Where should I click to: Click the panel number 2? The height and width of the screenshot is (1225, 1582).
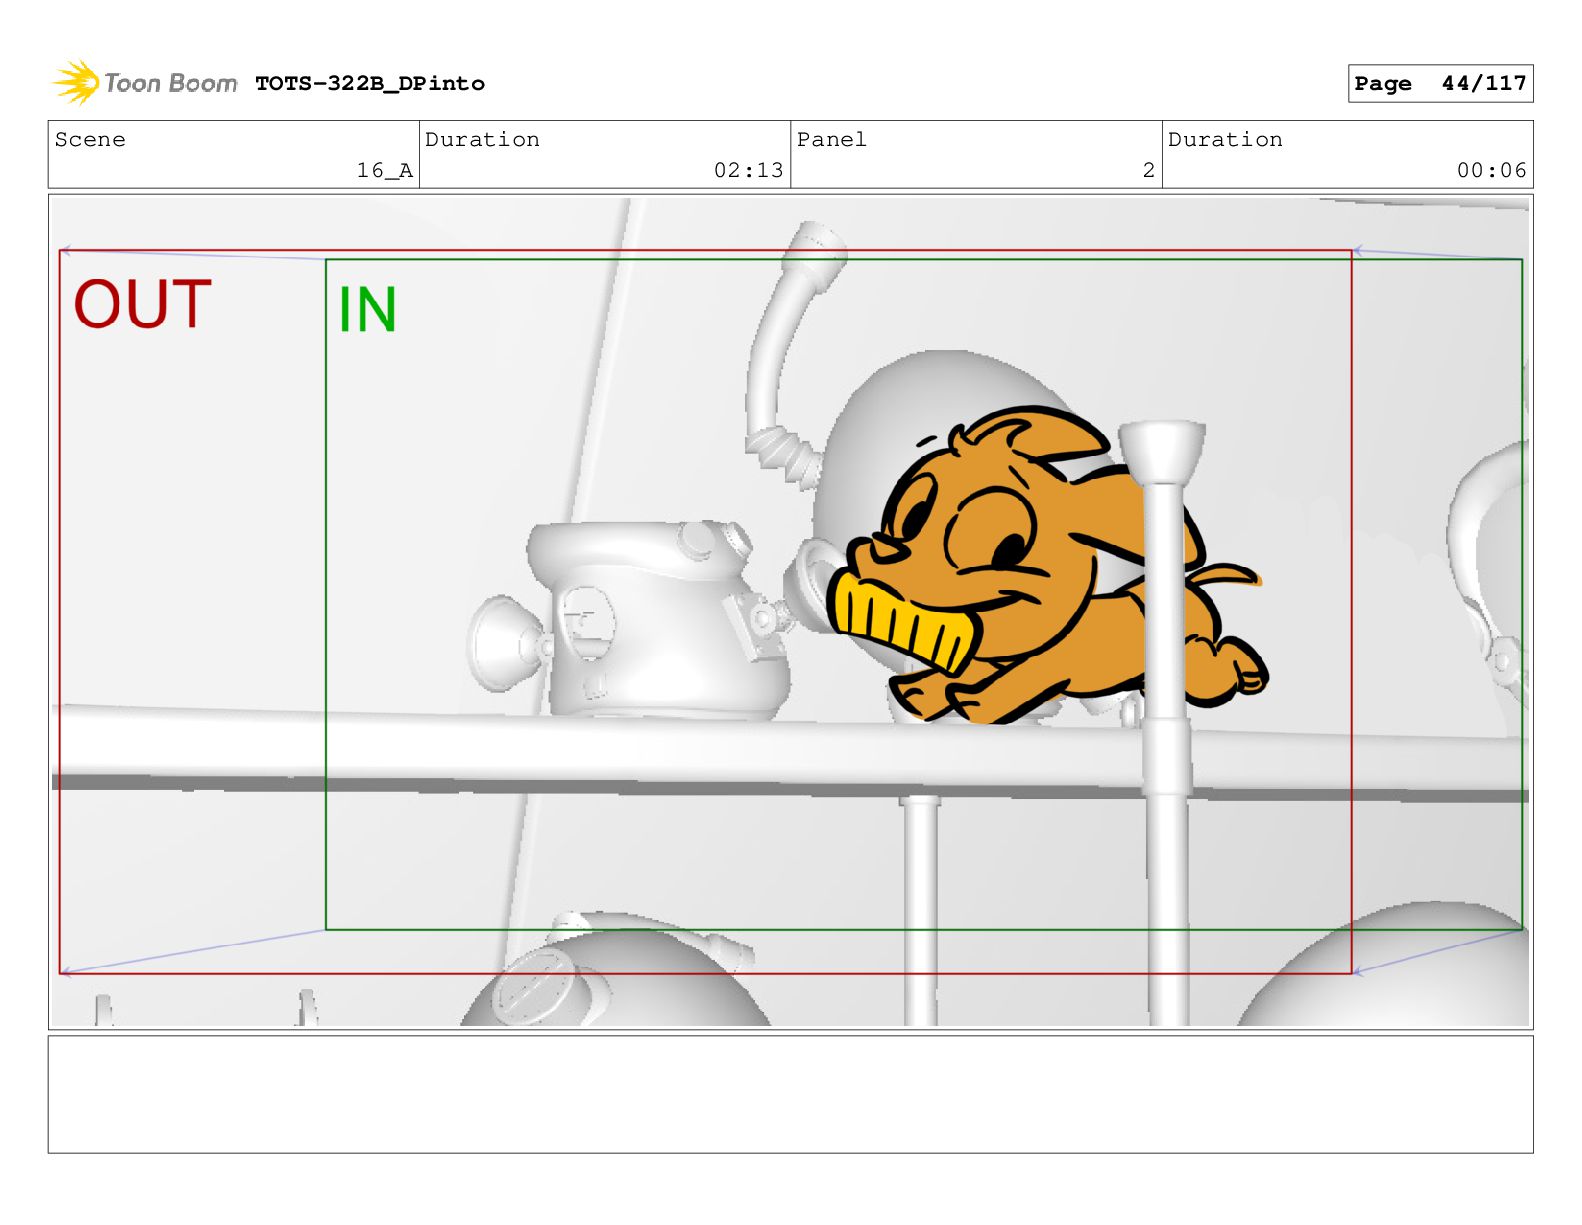point(1149,171)
